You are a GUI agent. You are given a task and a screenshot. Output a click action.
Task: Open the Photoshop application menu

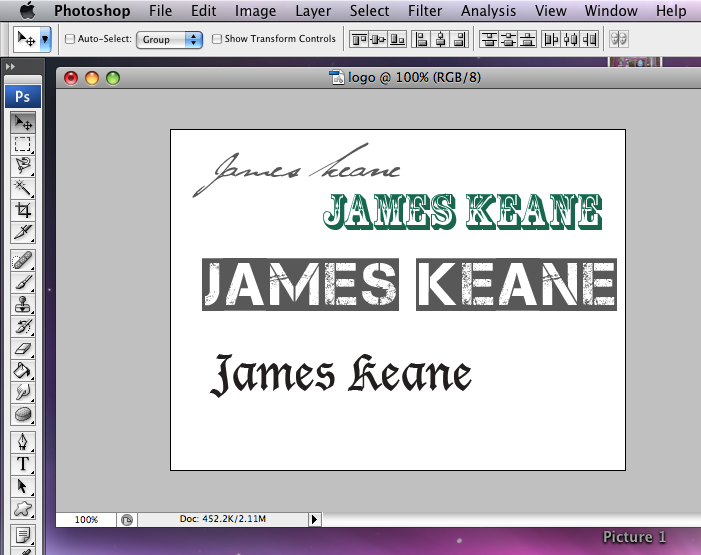pos(92,10)
